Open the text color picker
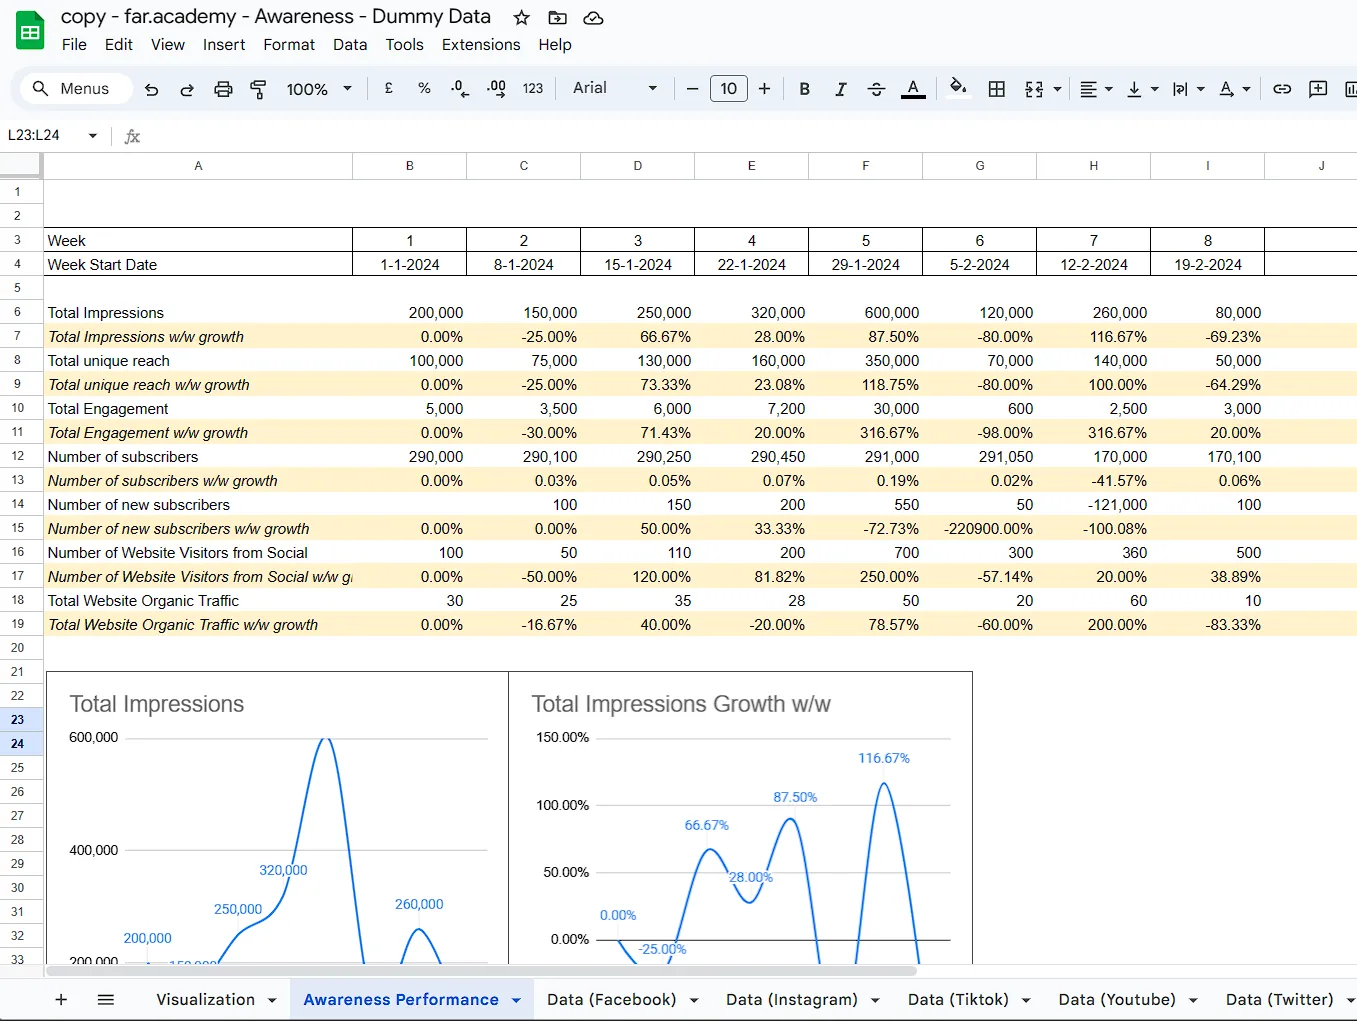1357x1021 pixels. tap(913, 88)
